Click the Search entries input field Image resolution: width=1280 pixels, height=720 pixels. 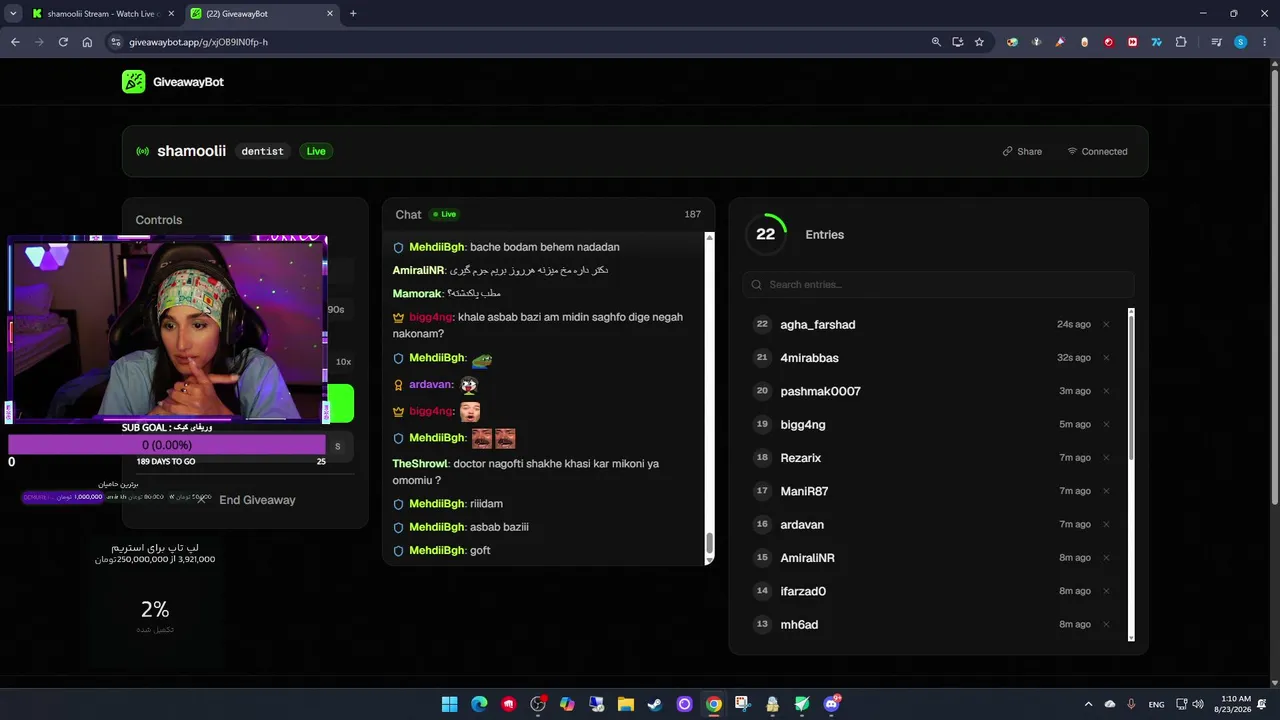tap(938, 285)
